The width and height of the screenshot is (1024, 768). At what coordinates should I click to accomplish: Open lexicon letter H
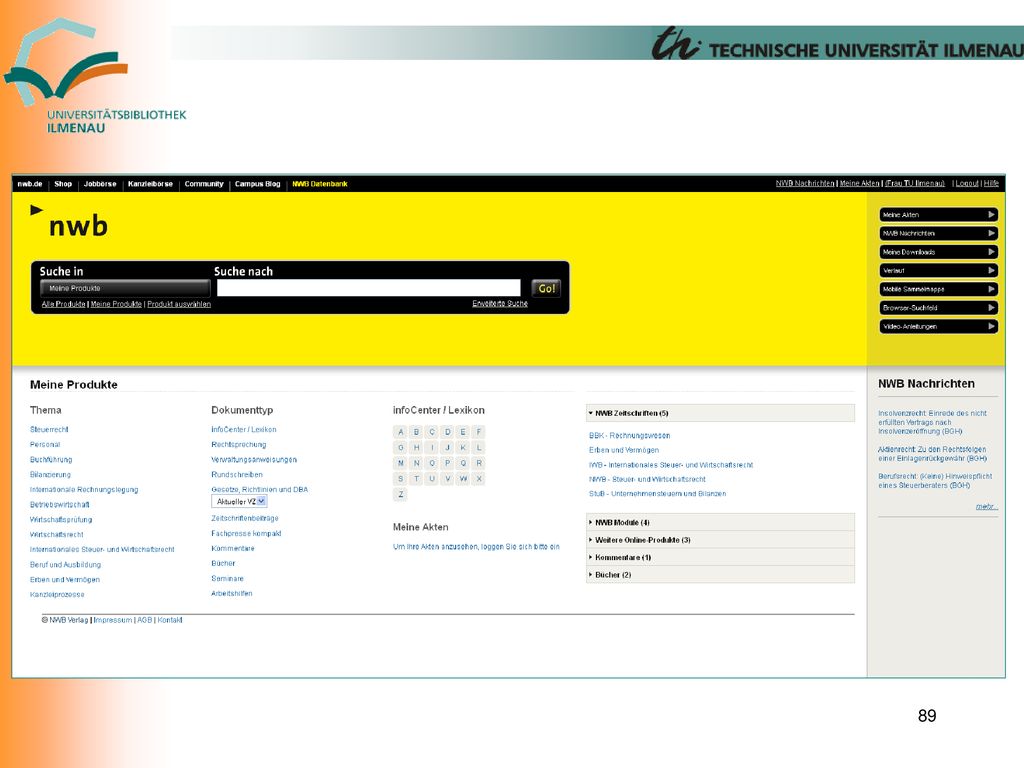417,448
